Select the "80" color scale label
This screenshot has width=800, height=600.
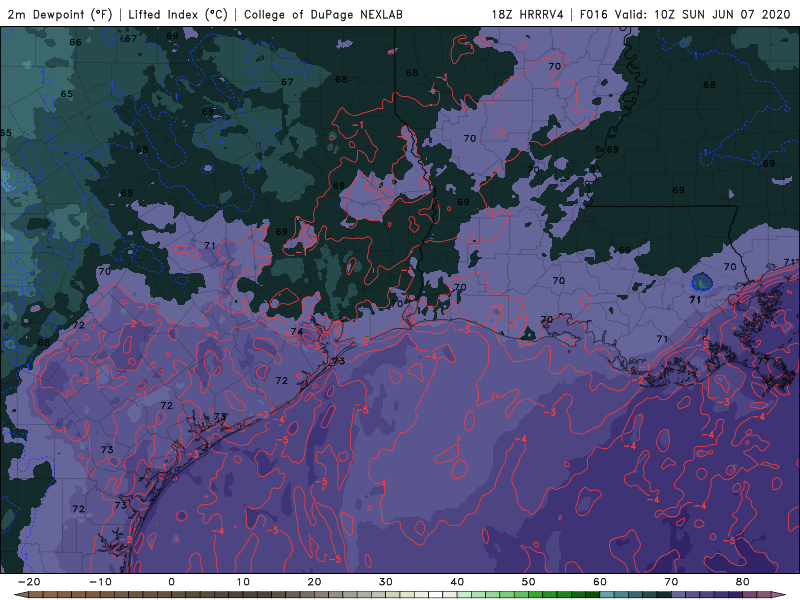pos(743,582)
